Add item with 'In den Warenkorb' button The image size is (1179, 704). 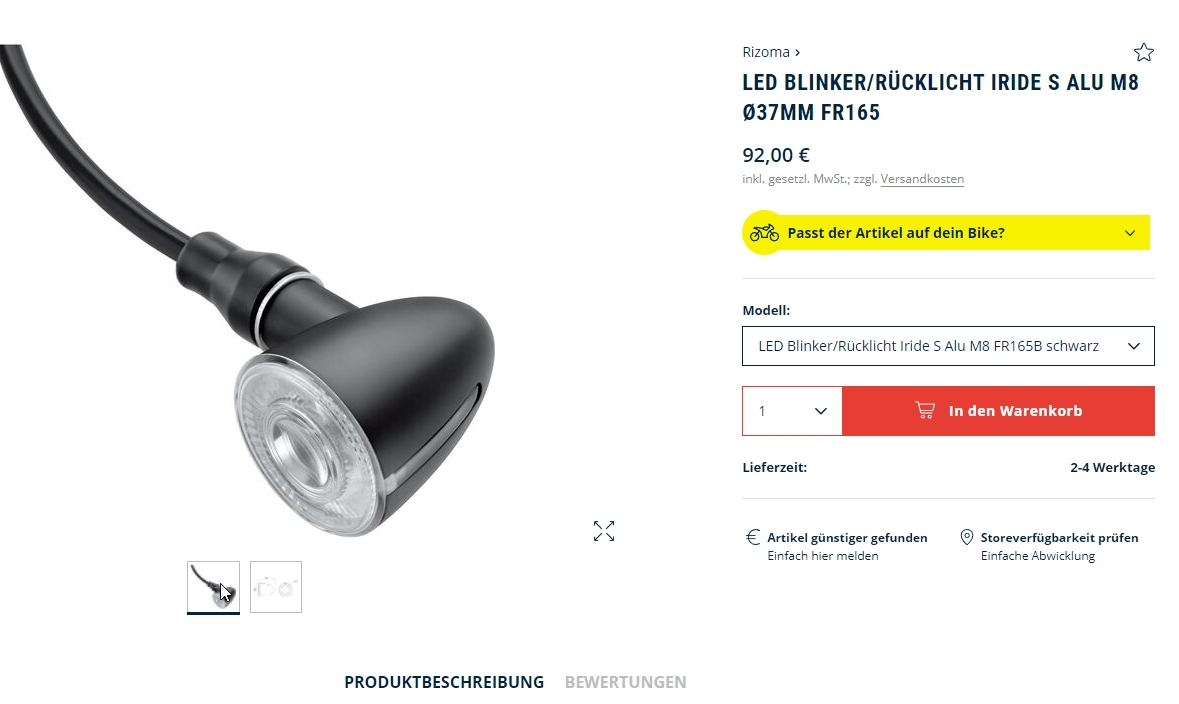[x=999, y=411]
